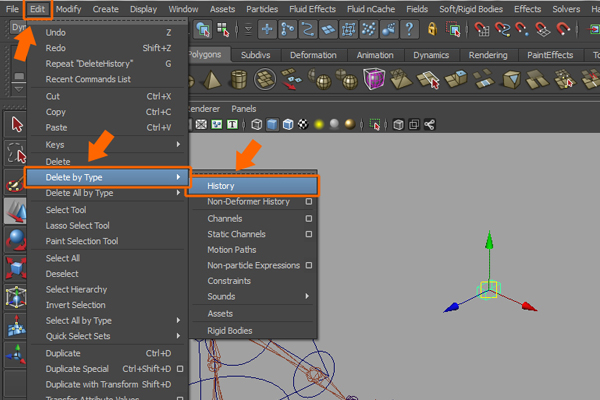Open Duplicate Special options box
This screenshot has height=400, width=600.
coord(180,369)
